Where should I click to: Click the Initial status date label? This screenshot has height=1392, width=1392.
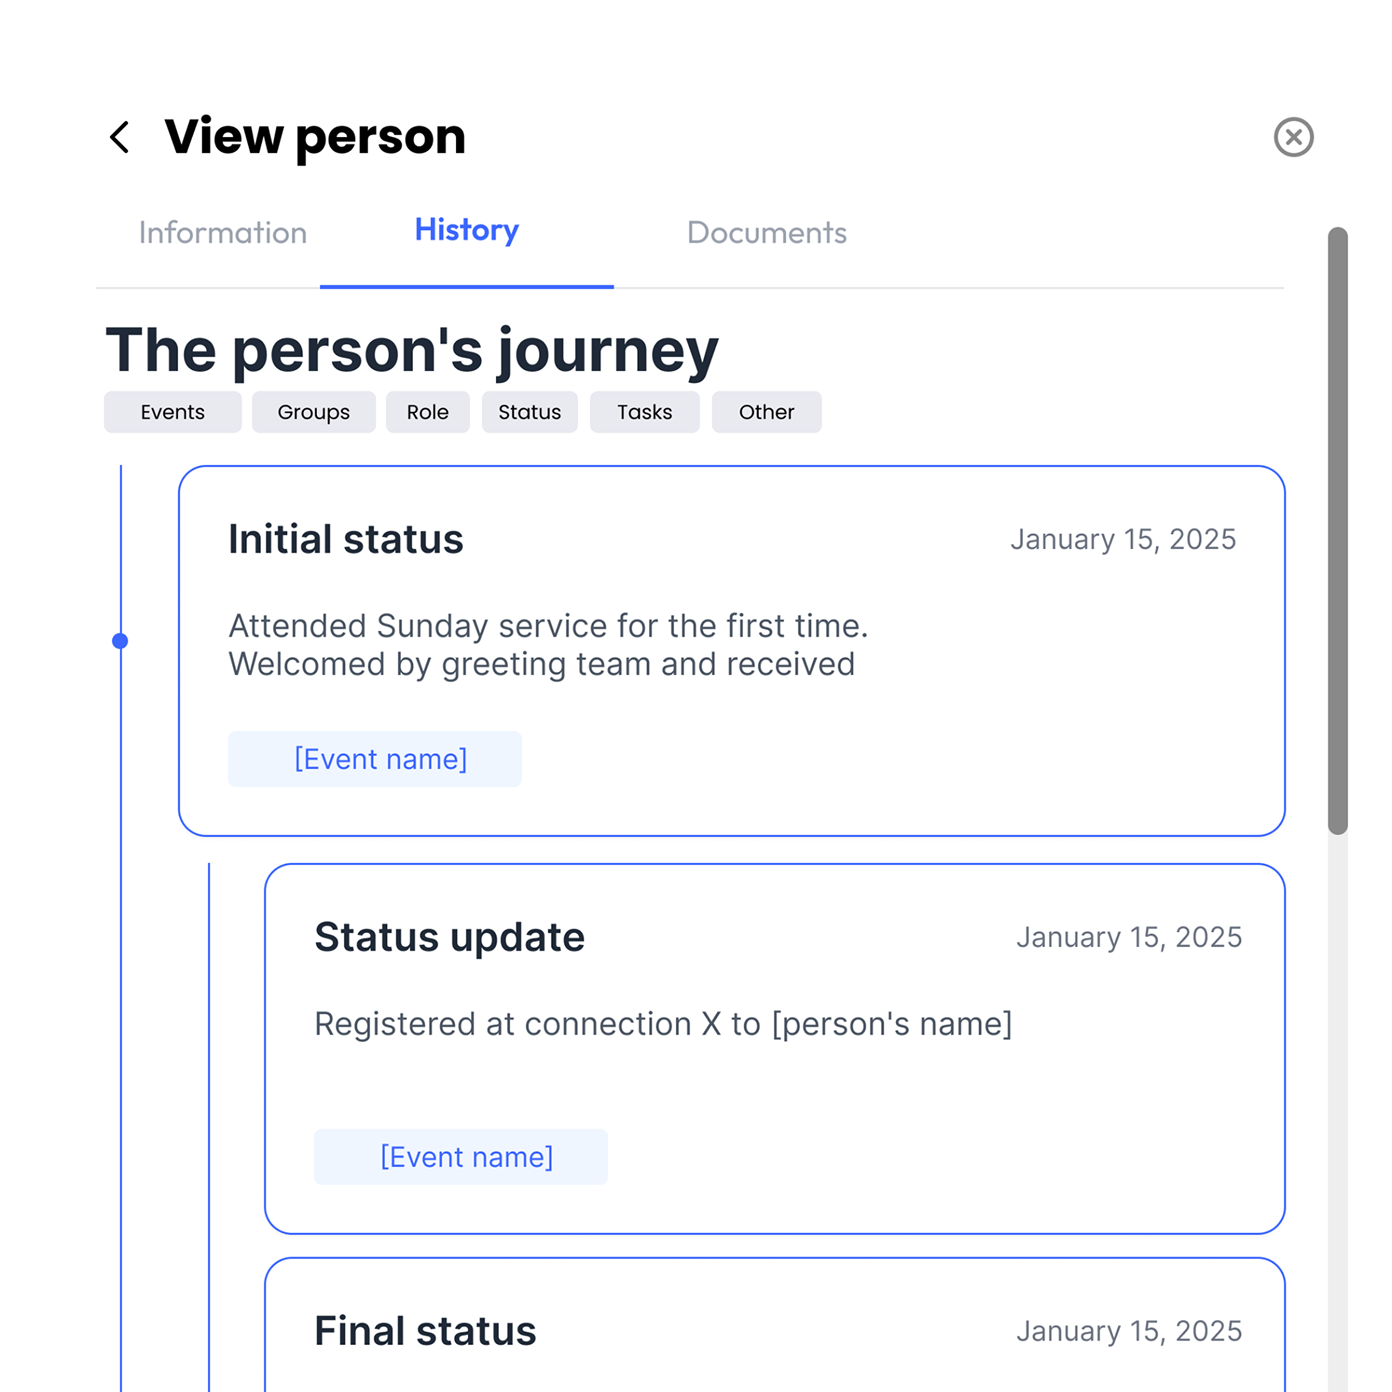[1122, 540]
